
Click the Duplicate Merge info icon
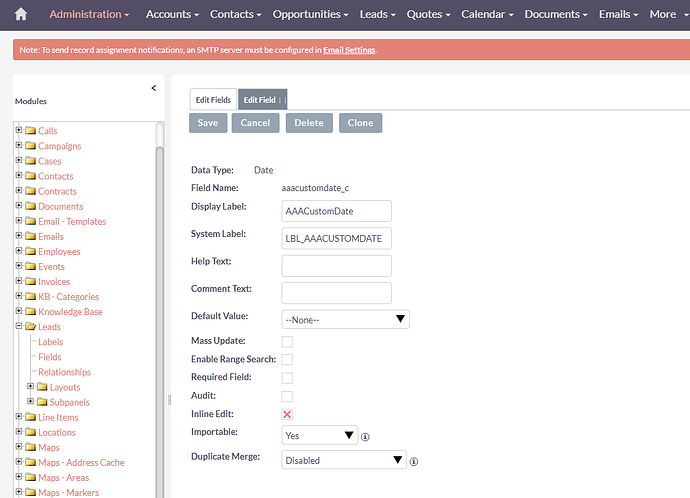pyautogui.click(x=414, y=461)
